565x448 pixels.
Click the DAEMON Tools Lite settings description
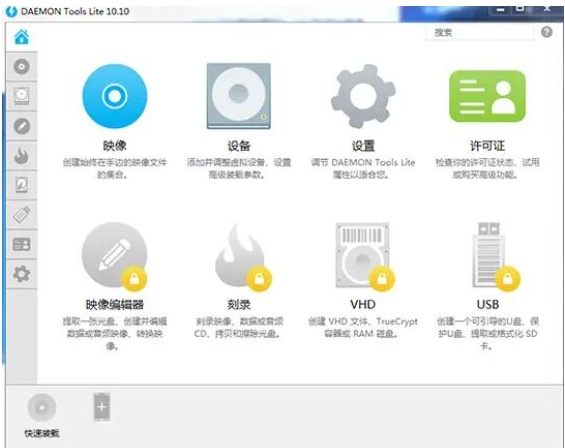363,169
